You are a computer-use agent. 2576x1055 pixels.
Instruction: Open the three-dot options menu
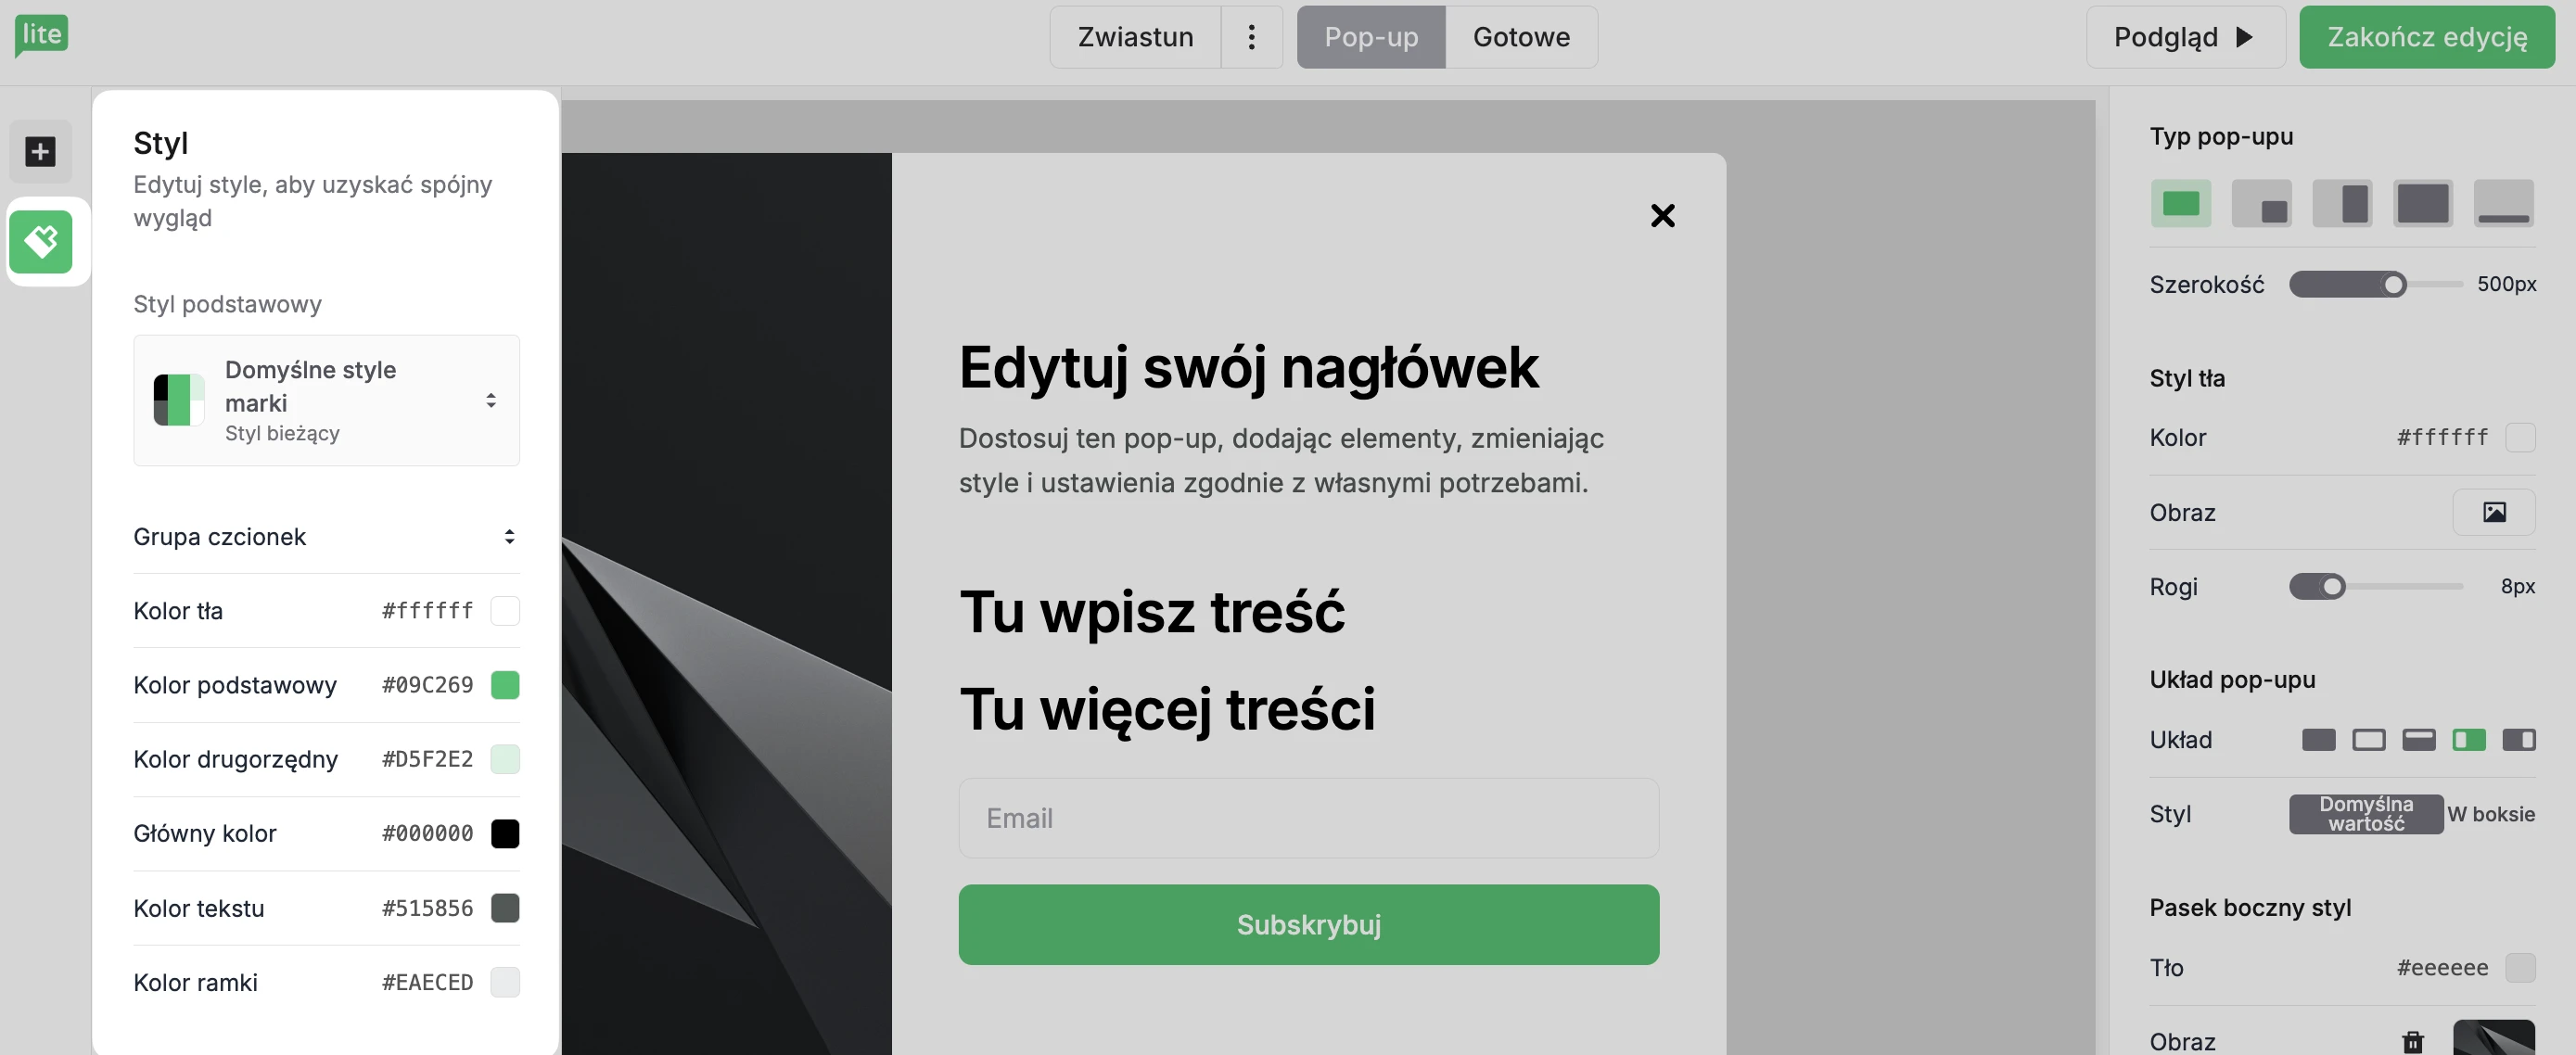coord(1251,37)
